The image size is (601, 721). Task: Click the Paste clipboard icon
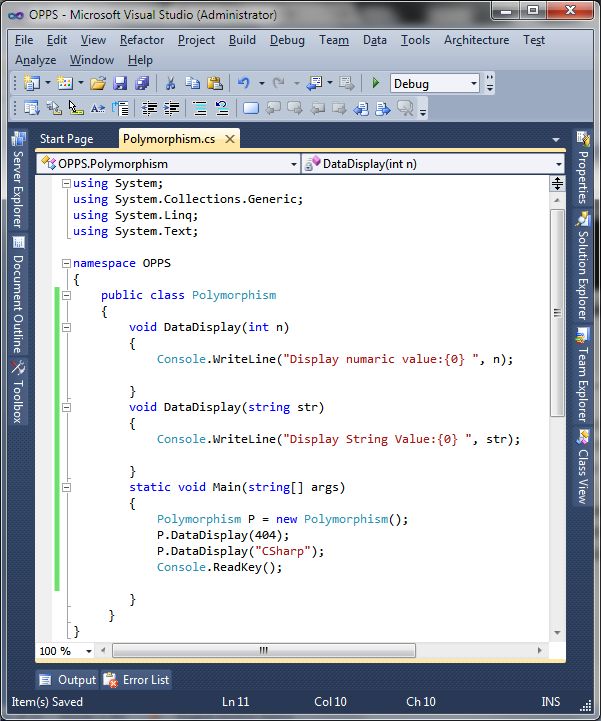(x=215, y=83)
